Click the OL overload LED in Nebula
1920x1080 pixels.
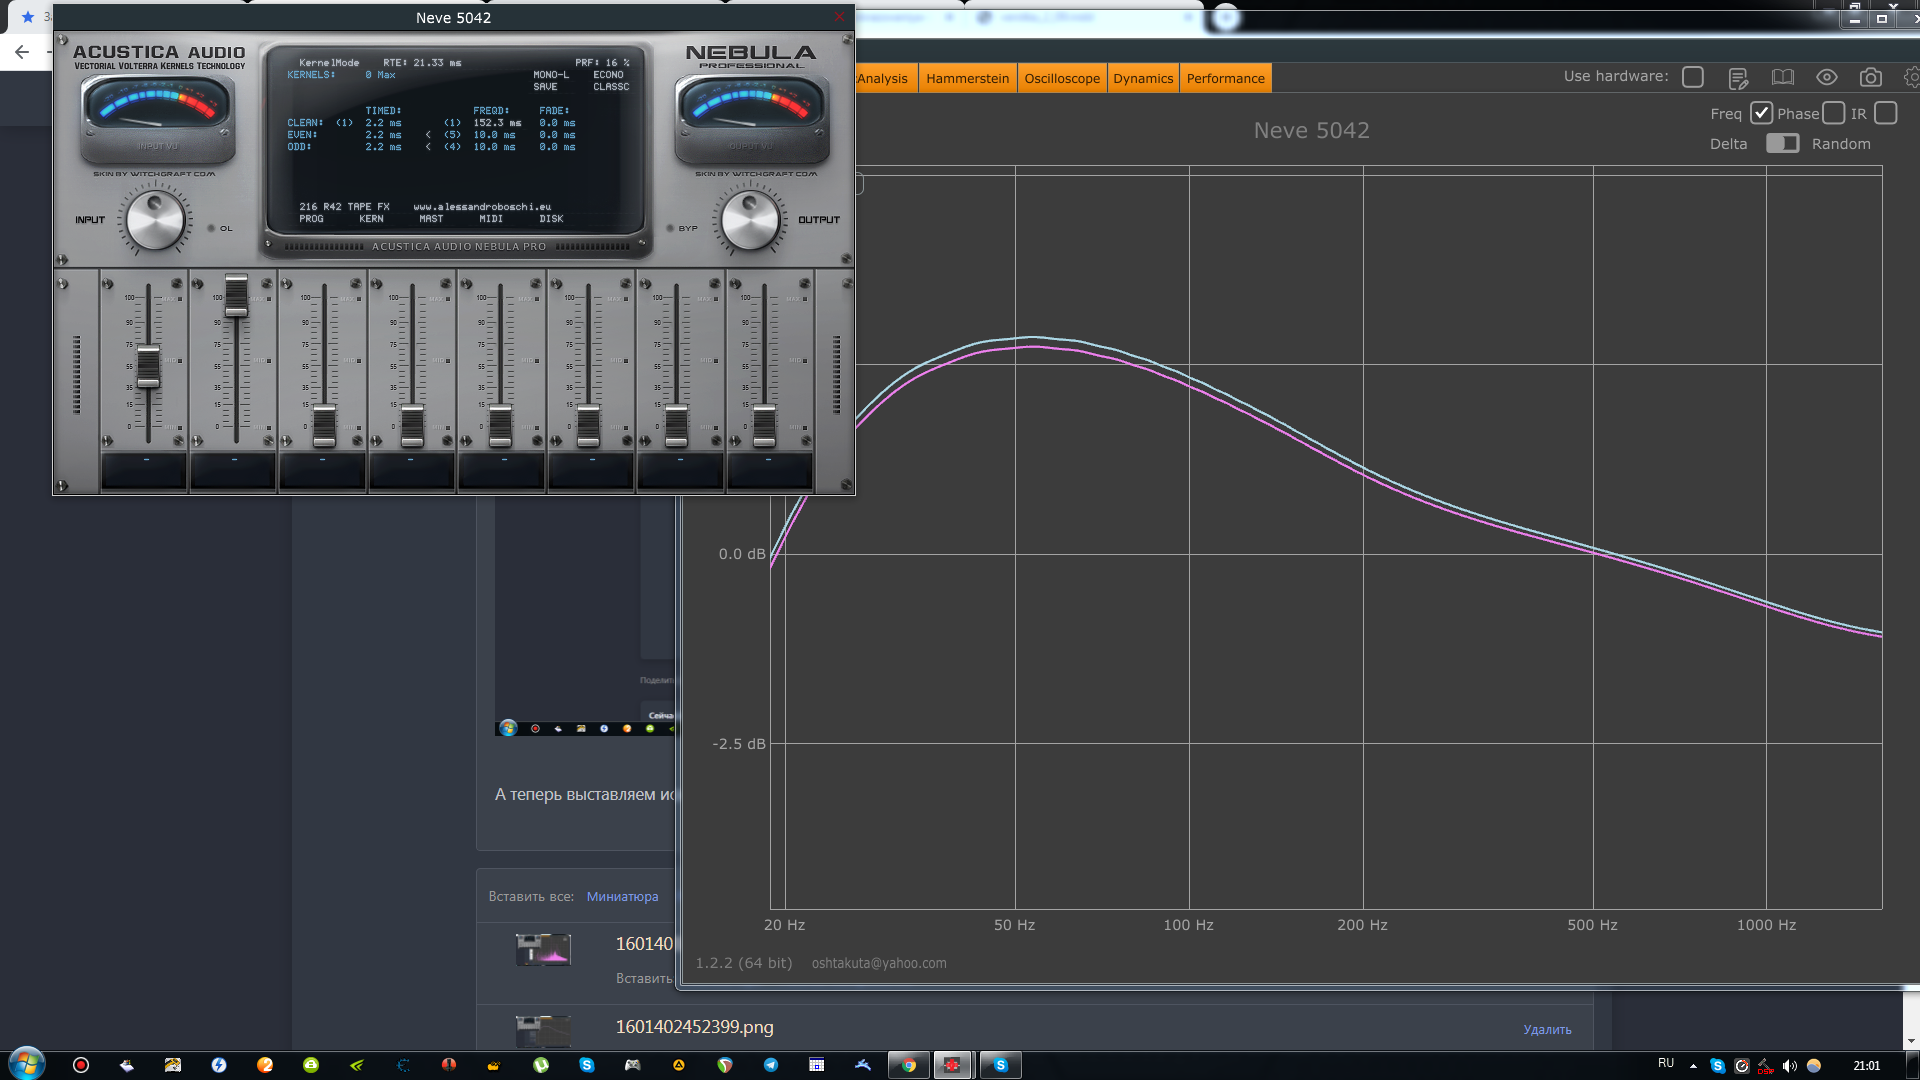[211, 228]
